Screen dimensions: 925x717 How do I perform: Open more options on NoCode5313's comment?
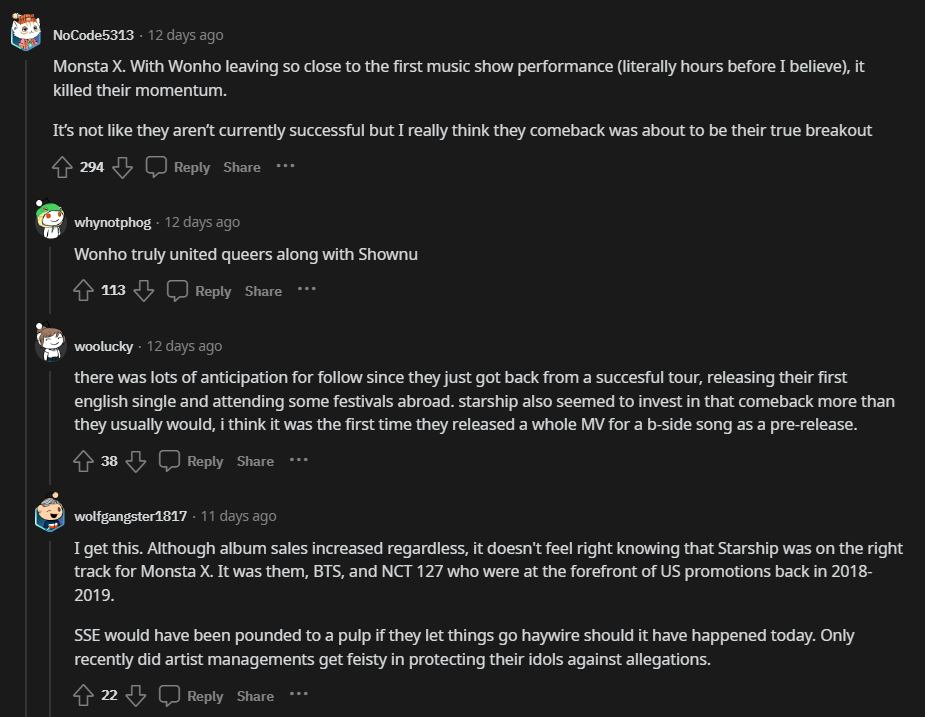286,166
